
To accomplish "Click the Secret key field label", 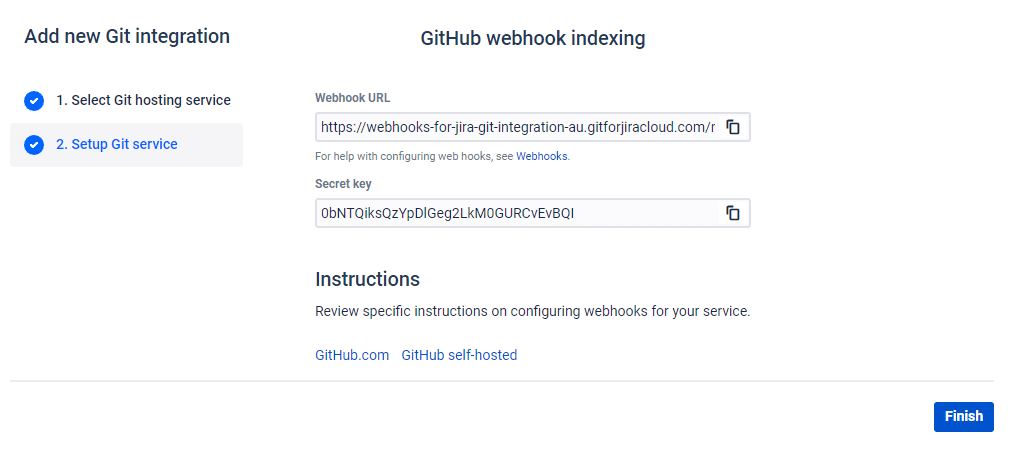I will [343, 184].
